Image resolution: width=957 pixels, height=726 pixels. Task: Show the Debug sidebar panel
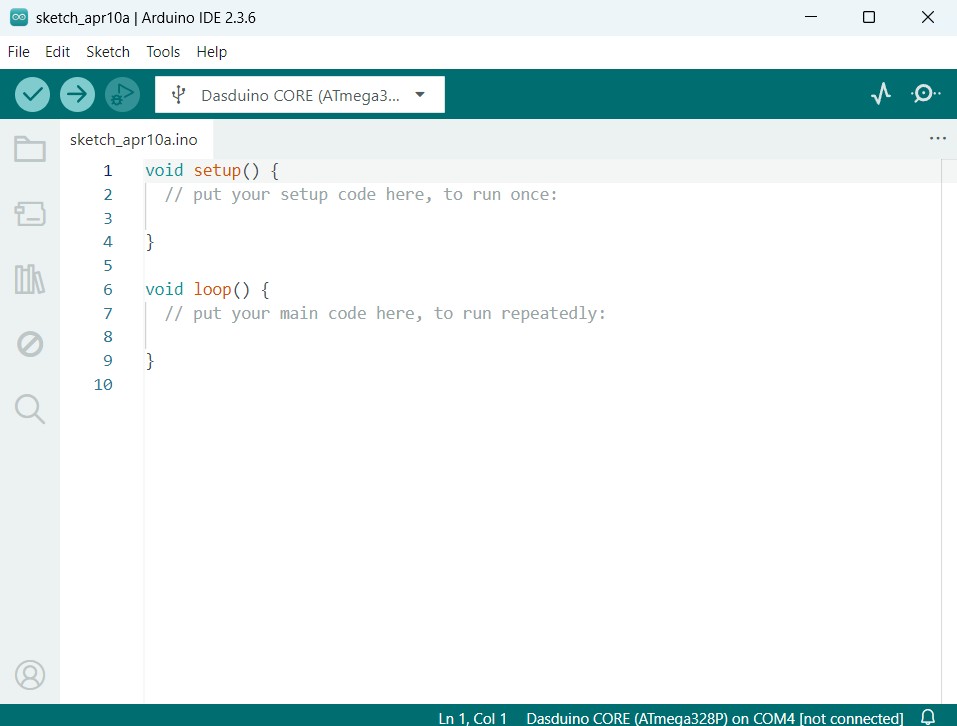coord(30,344)
